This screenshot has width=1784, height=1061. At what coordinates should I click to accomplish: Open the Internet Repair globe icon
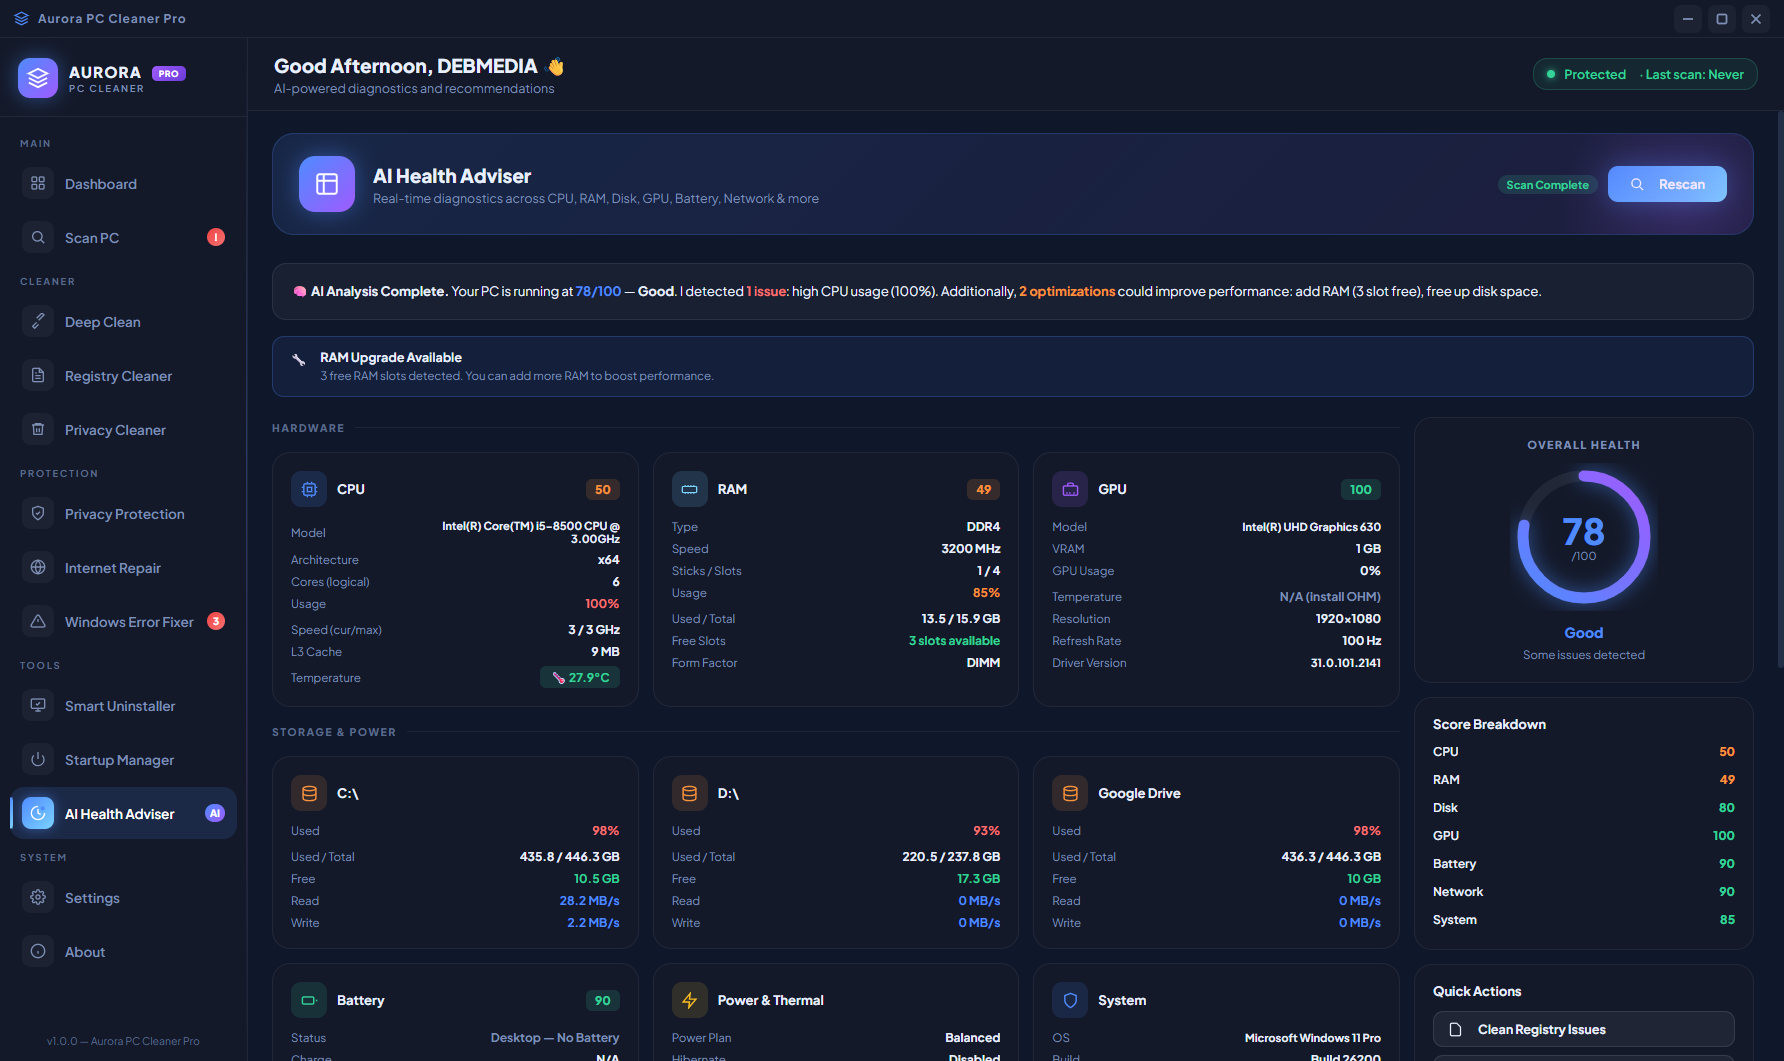click(x=38, y=568)
